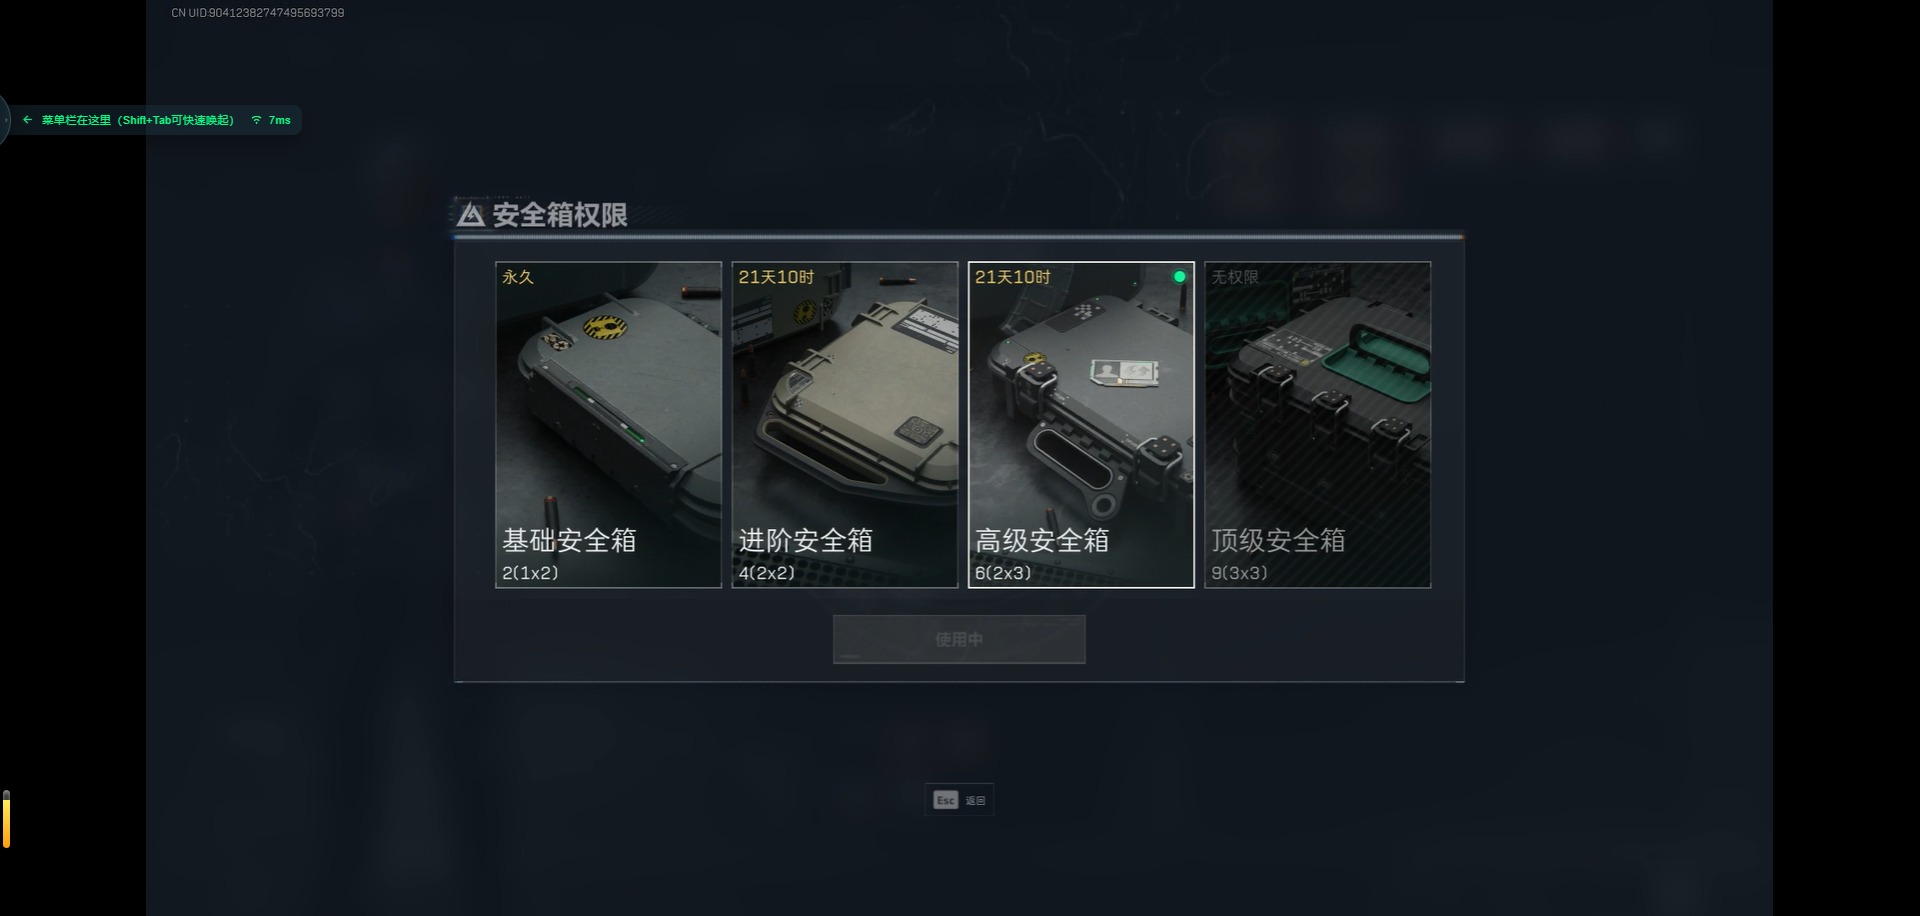The height and width of the screenshot is (916, 1920).
Task: Select the 基础安全箱 2(1x2) card
Action: tap(608, 425)
